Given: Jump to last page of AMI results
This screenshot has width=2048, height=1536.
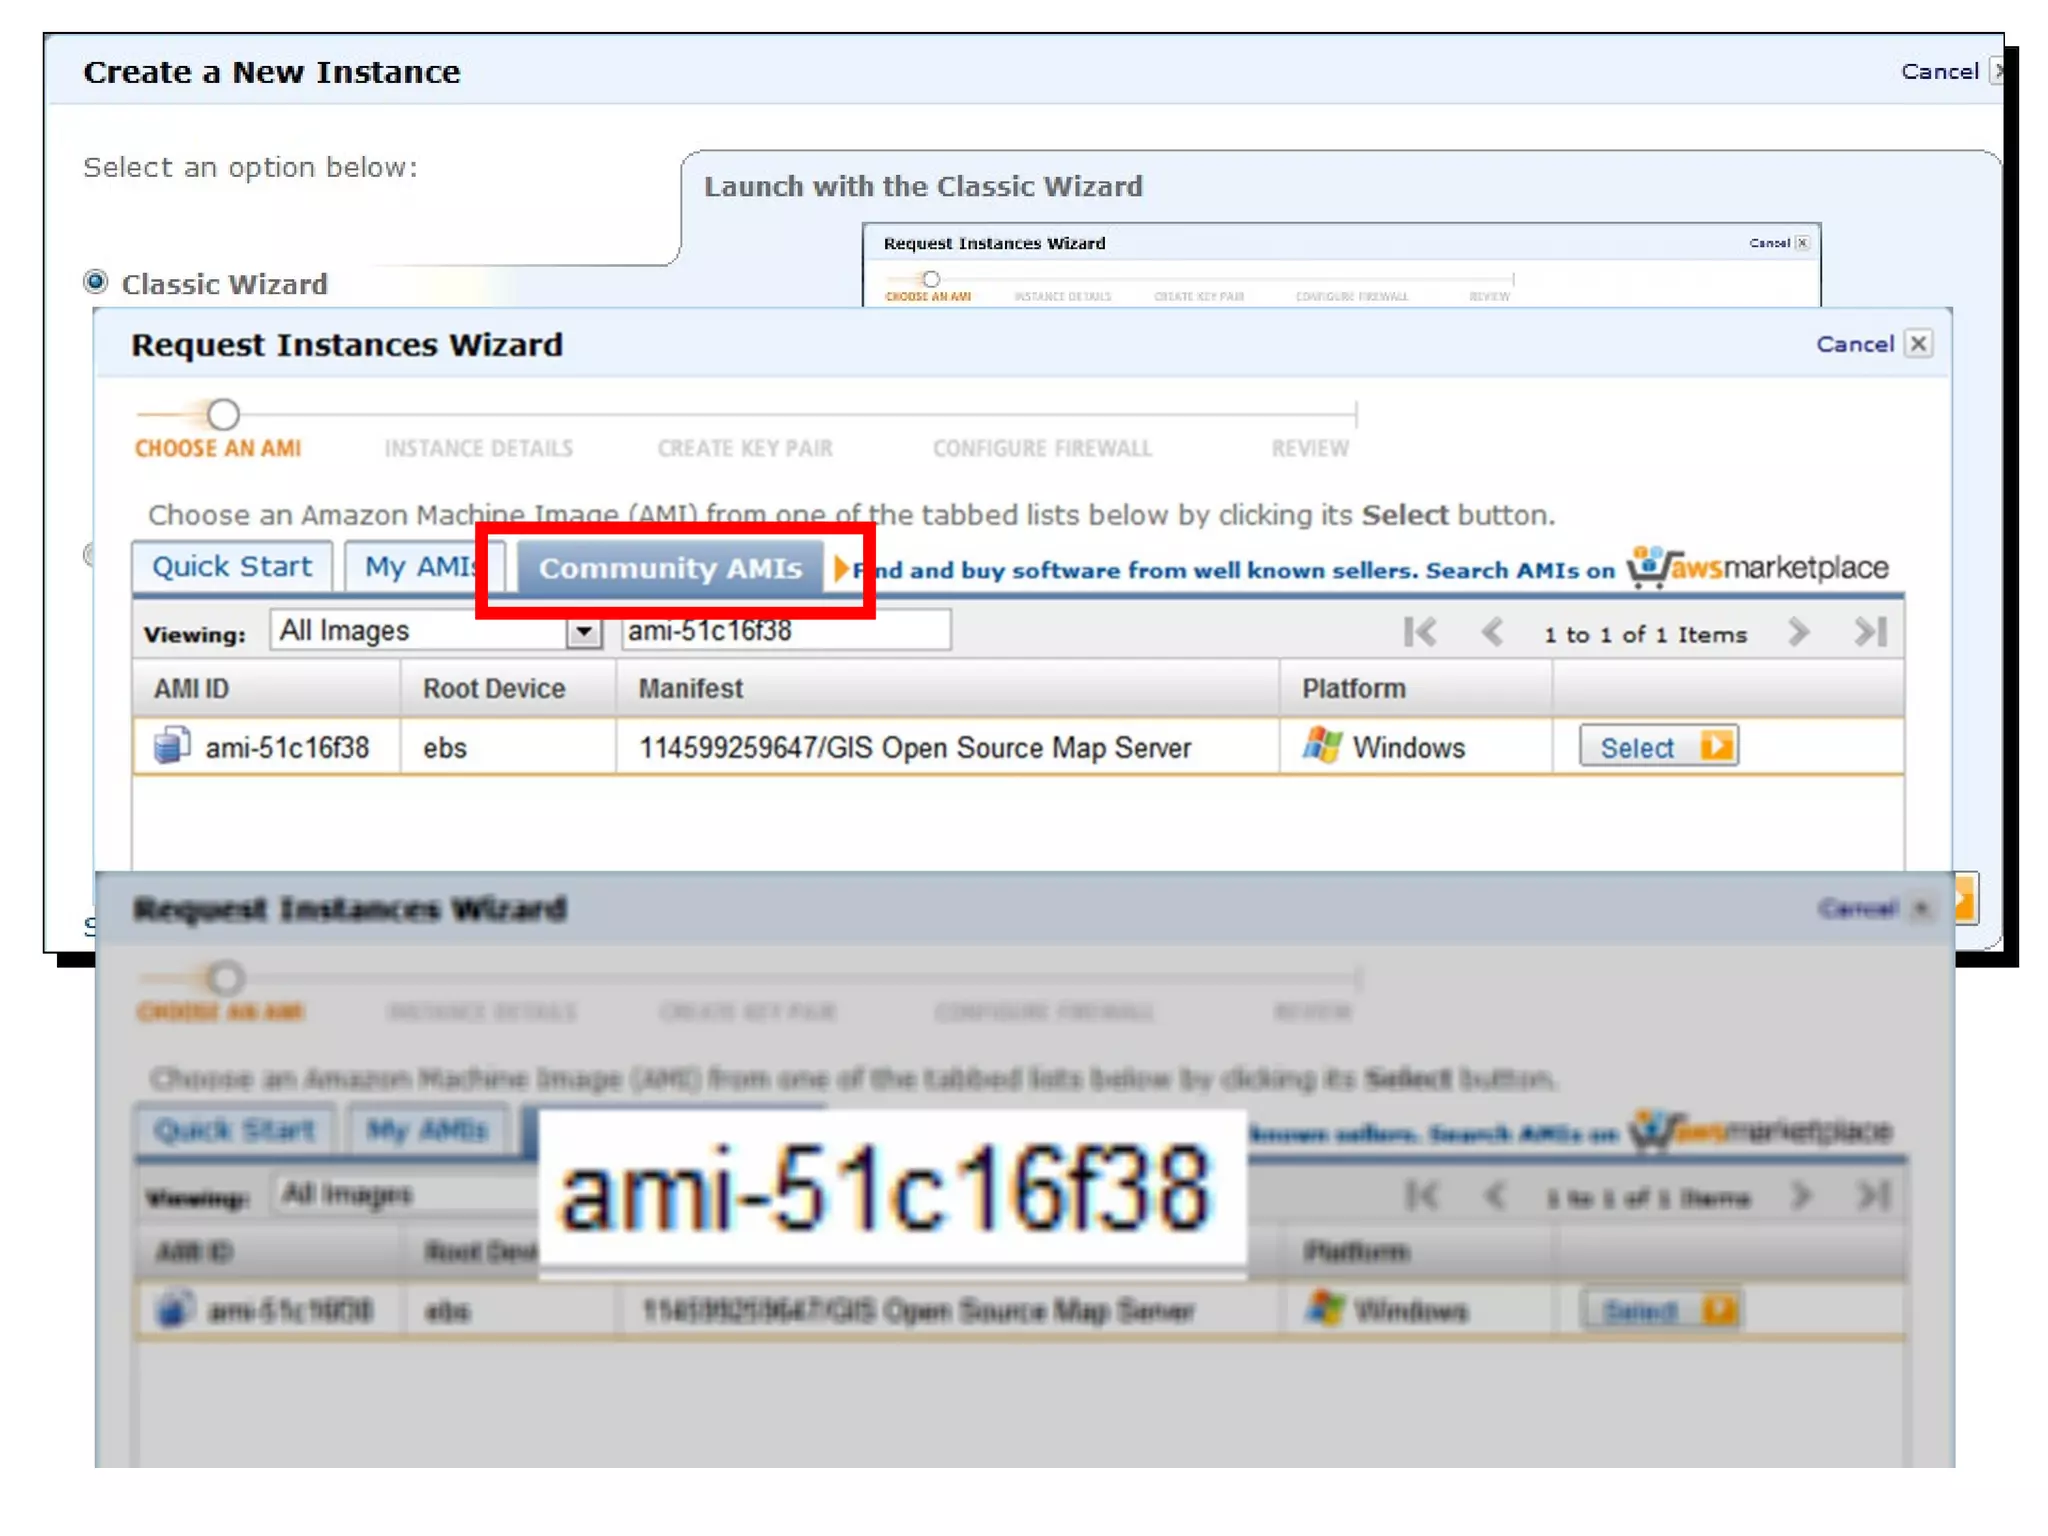Looking at the screenshot, I should click(x=1870, y=632).
